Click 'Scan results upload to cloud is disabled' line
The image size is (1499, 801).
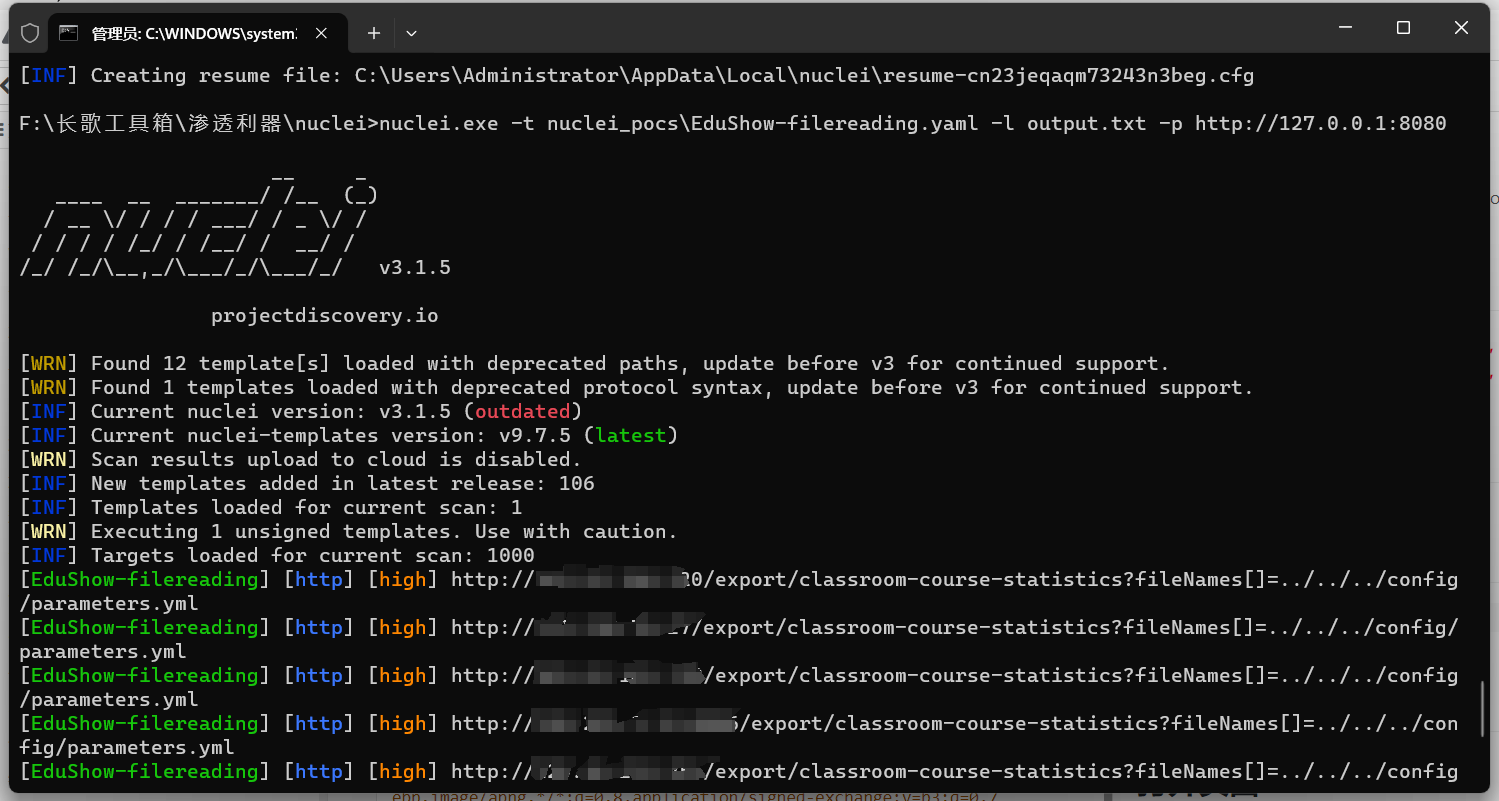(x=301, y=459)
